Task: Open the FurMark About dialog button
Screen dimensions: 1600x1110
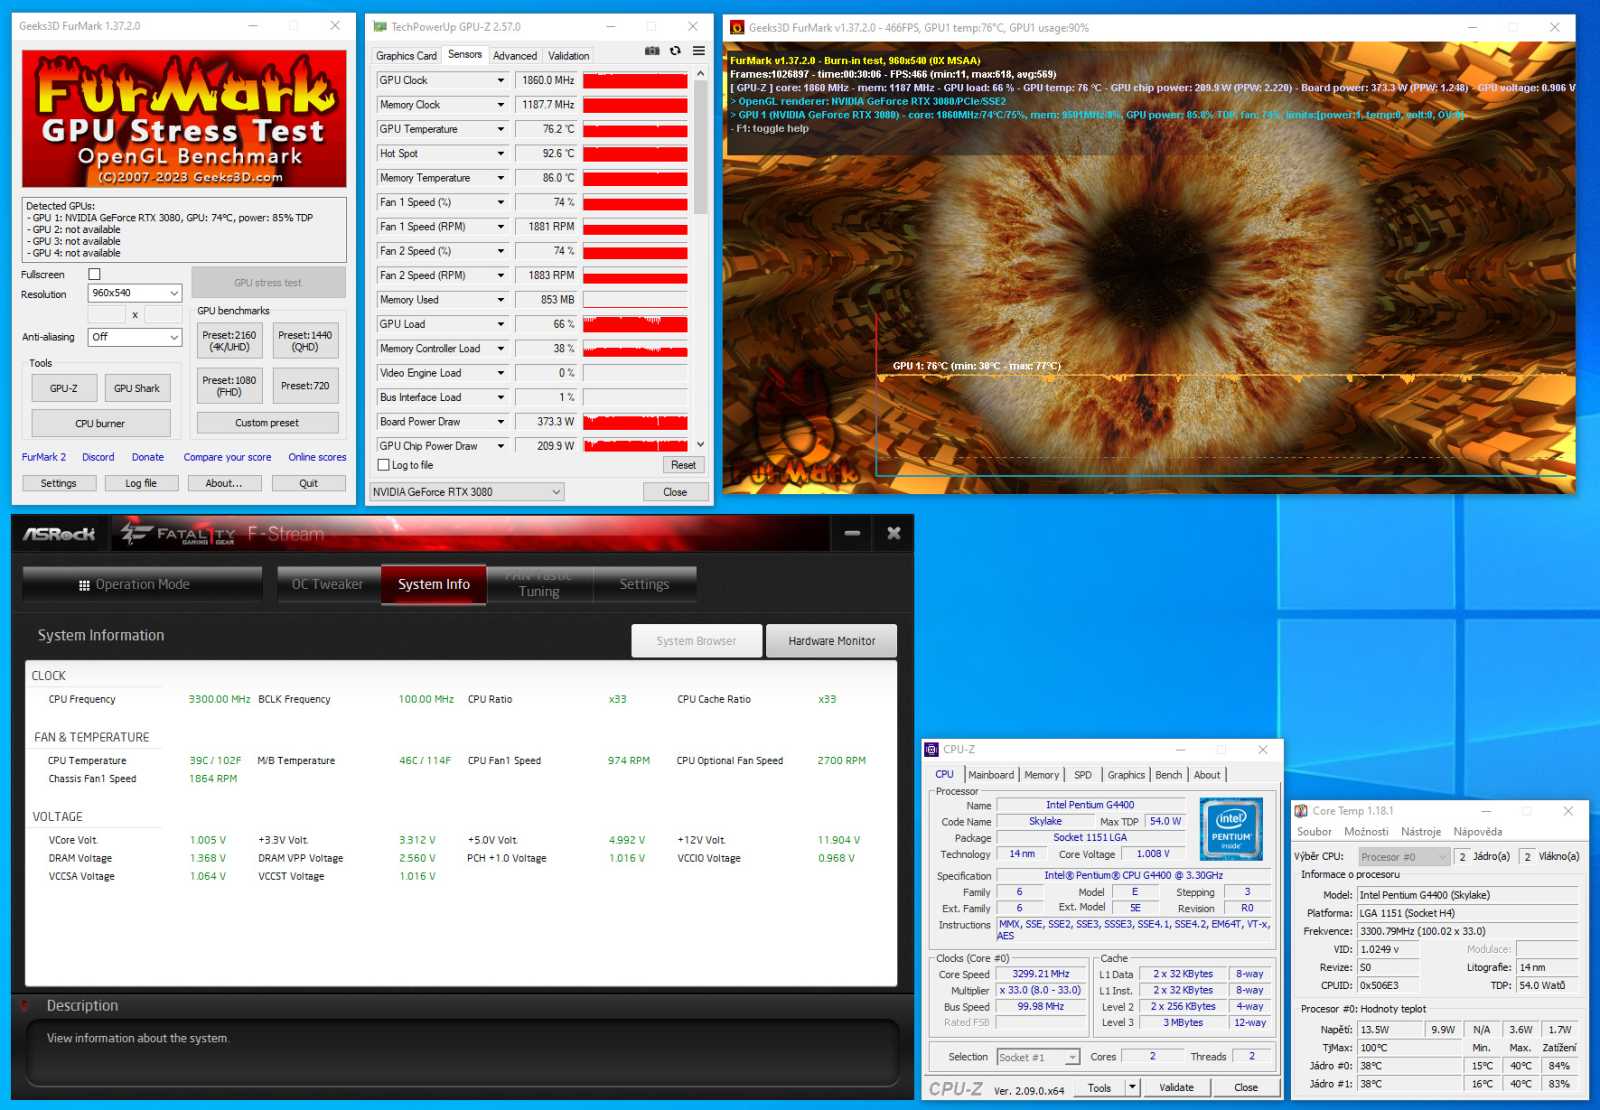Action: [x=224, y=483]
